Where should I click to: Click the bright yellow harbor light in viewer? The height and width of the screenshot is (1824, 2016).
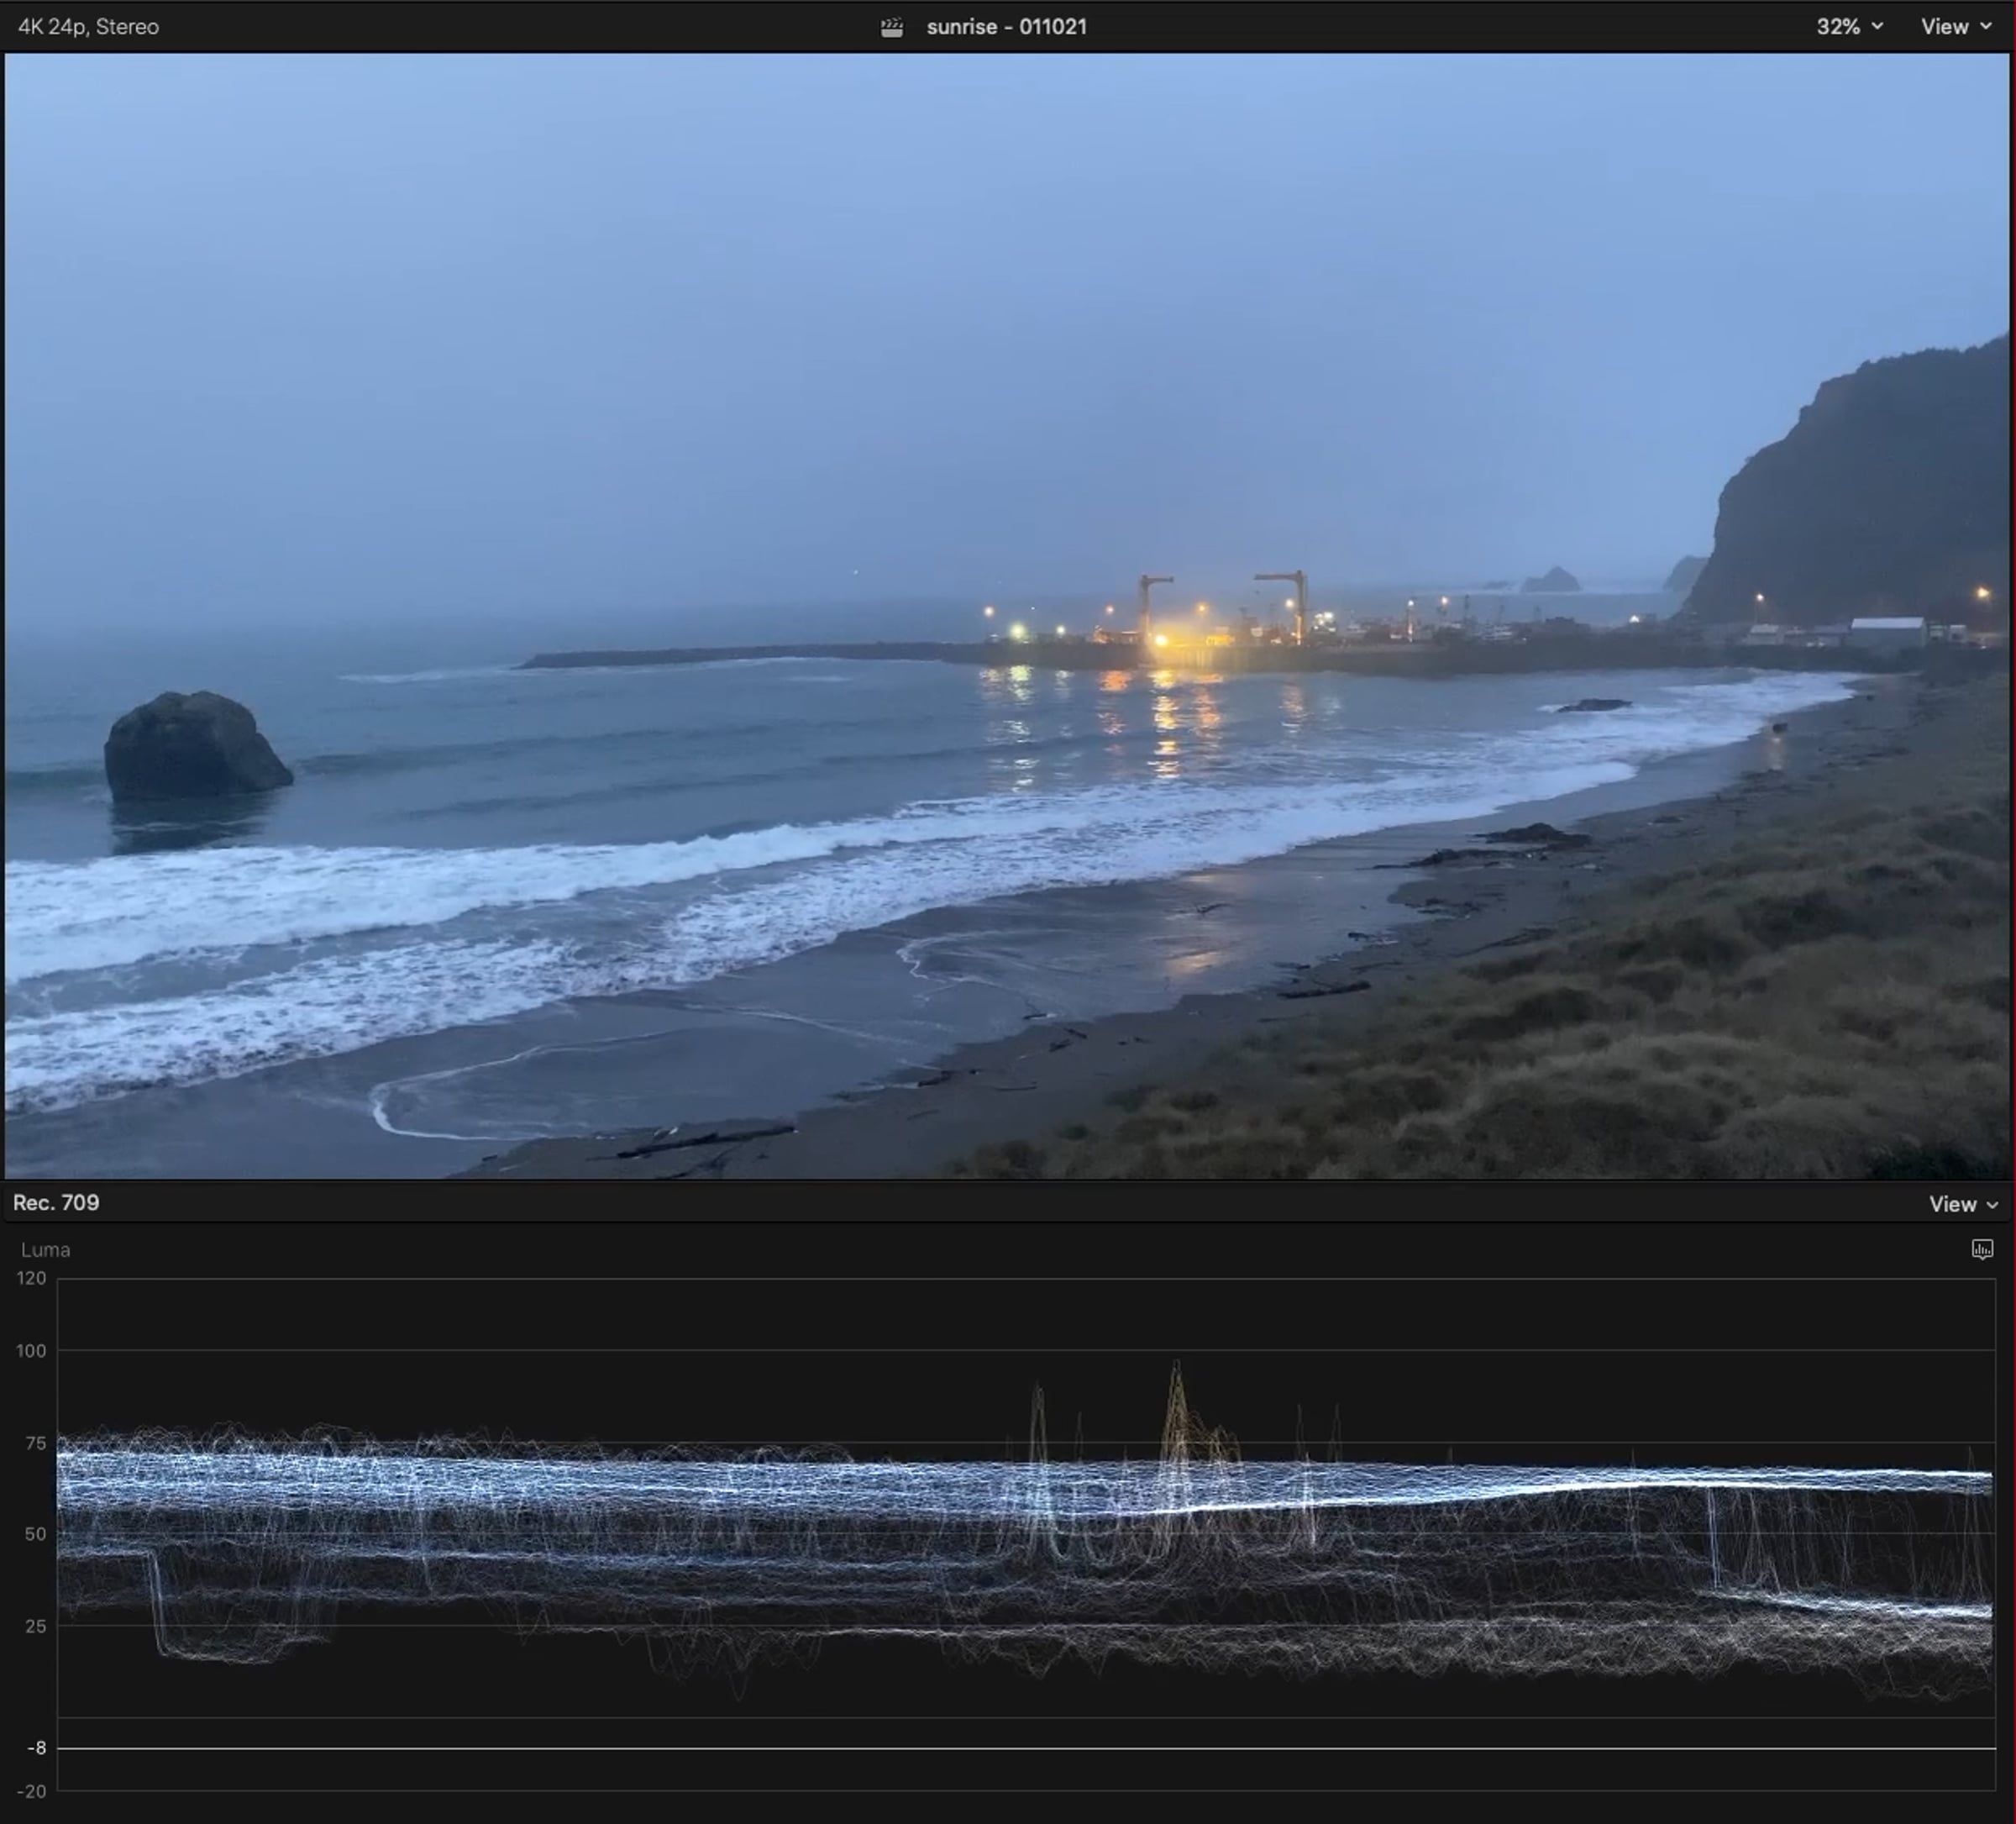(1161, 640)
